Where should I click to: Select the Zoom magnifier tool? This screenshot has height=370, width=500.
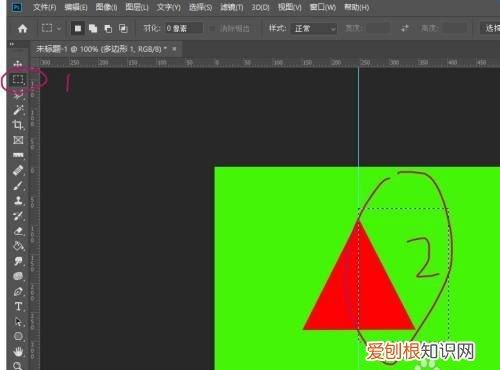(18, 366)
